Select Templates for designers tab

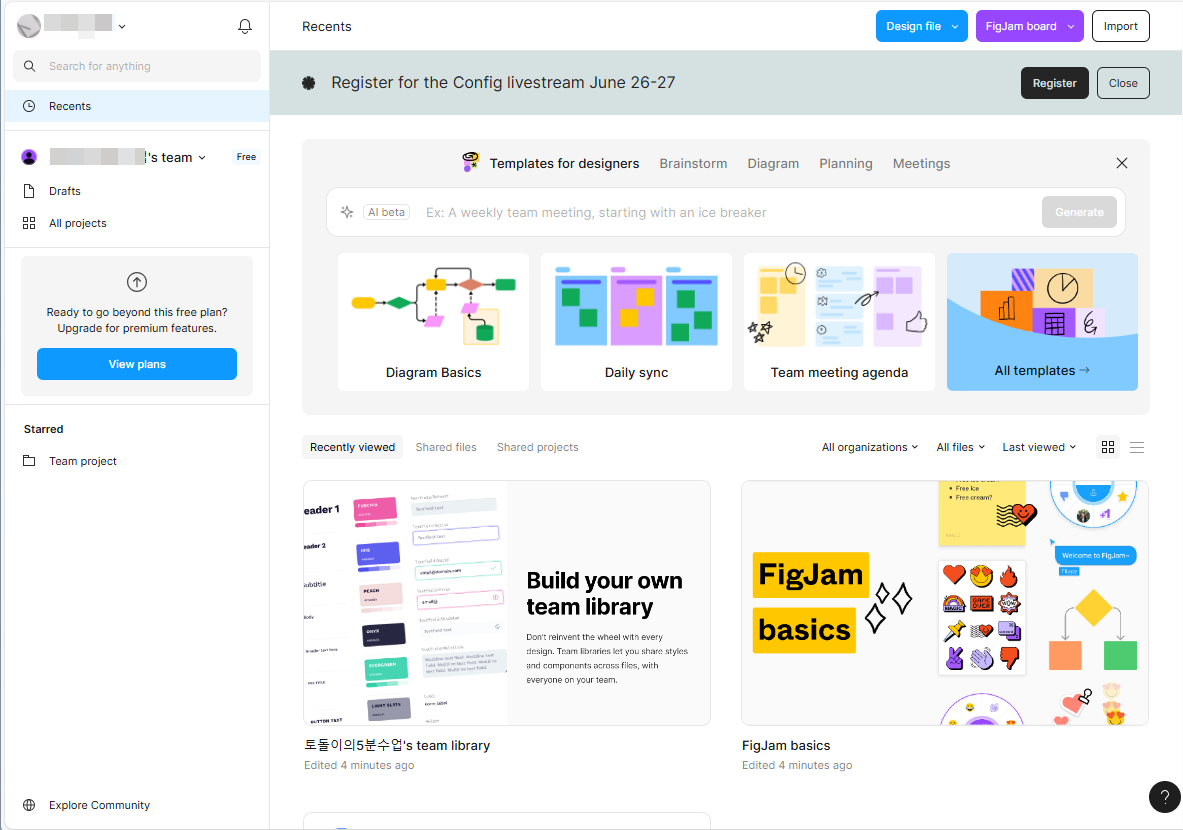click(x=564, y=164)
